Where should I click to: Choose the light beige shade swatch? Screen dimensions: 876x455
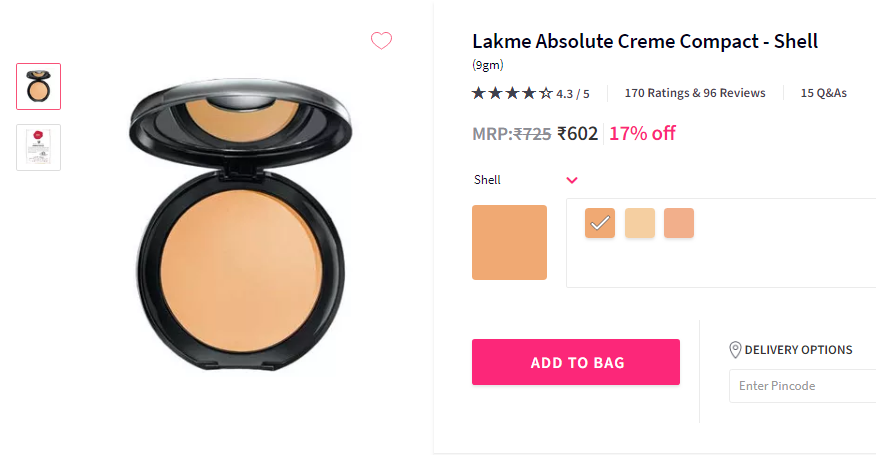[x=640, y=223]
